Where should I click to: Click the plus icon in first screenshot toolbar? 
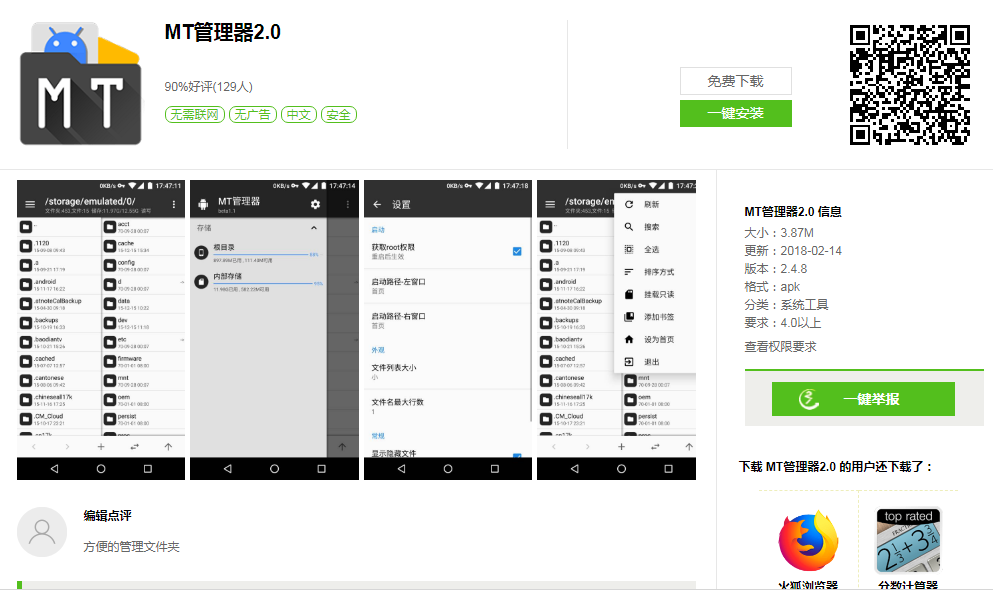(x=101, y=447)
